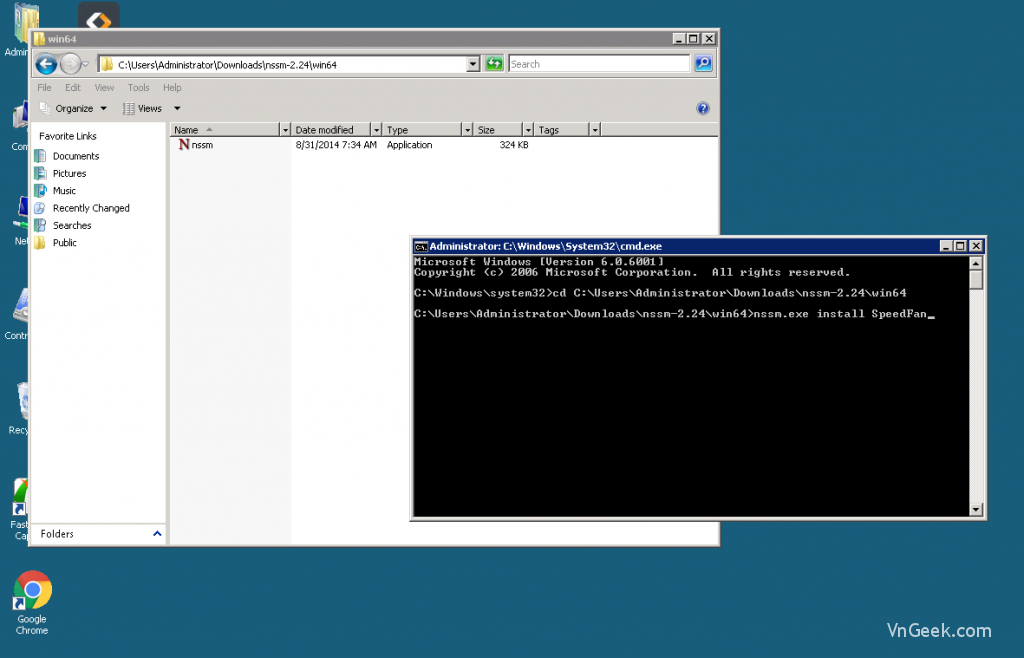Sort files by Size column
The width and height of the screenshot is (1024, 658).
(499, 130)
